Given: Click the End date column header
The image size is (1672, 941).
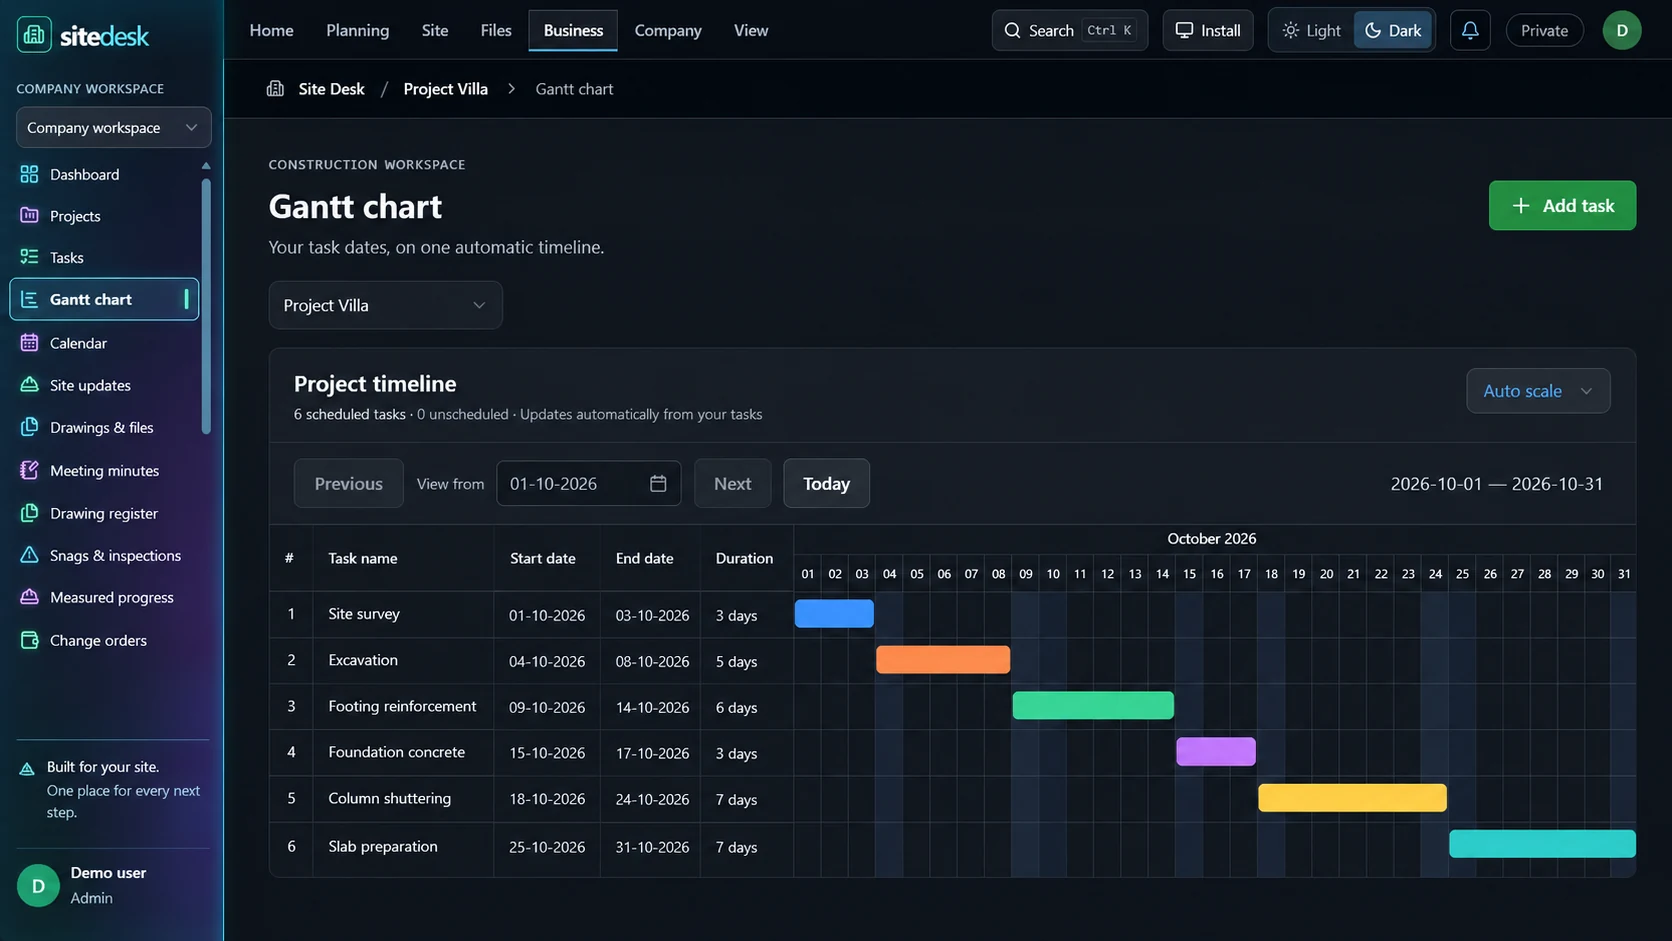Looking at the screenshot, I should pos(644,558).
